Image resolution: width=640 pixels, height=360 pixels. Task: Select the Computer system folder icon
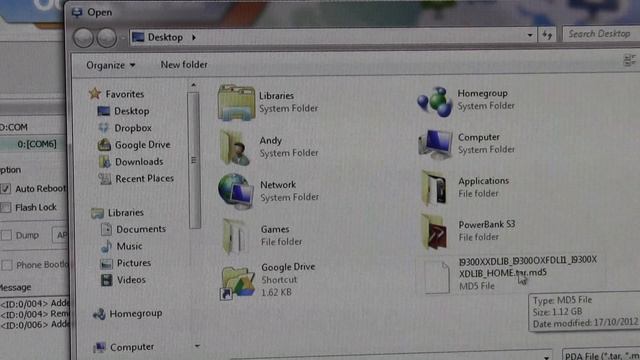point(435,144)
